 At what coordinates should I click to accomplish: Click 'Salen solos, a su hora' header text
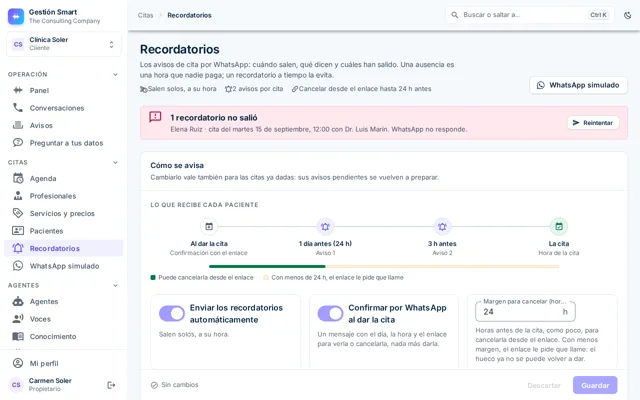tap(182, 89)
